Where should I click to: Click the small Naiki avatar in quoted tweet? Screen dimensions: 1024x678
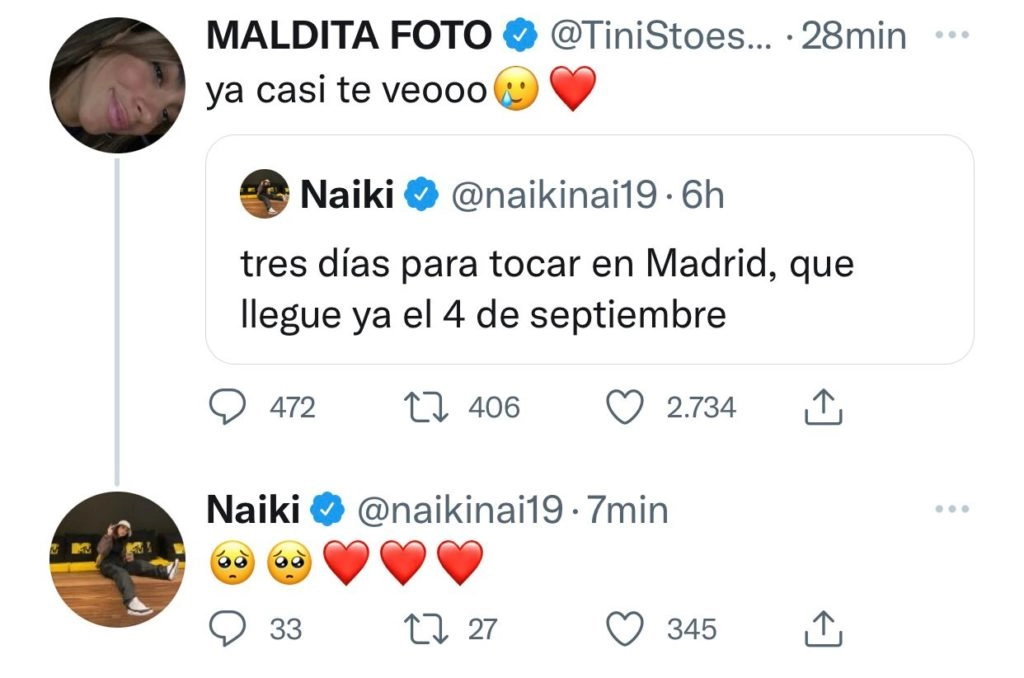[265, 195]
